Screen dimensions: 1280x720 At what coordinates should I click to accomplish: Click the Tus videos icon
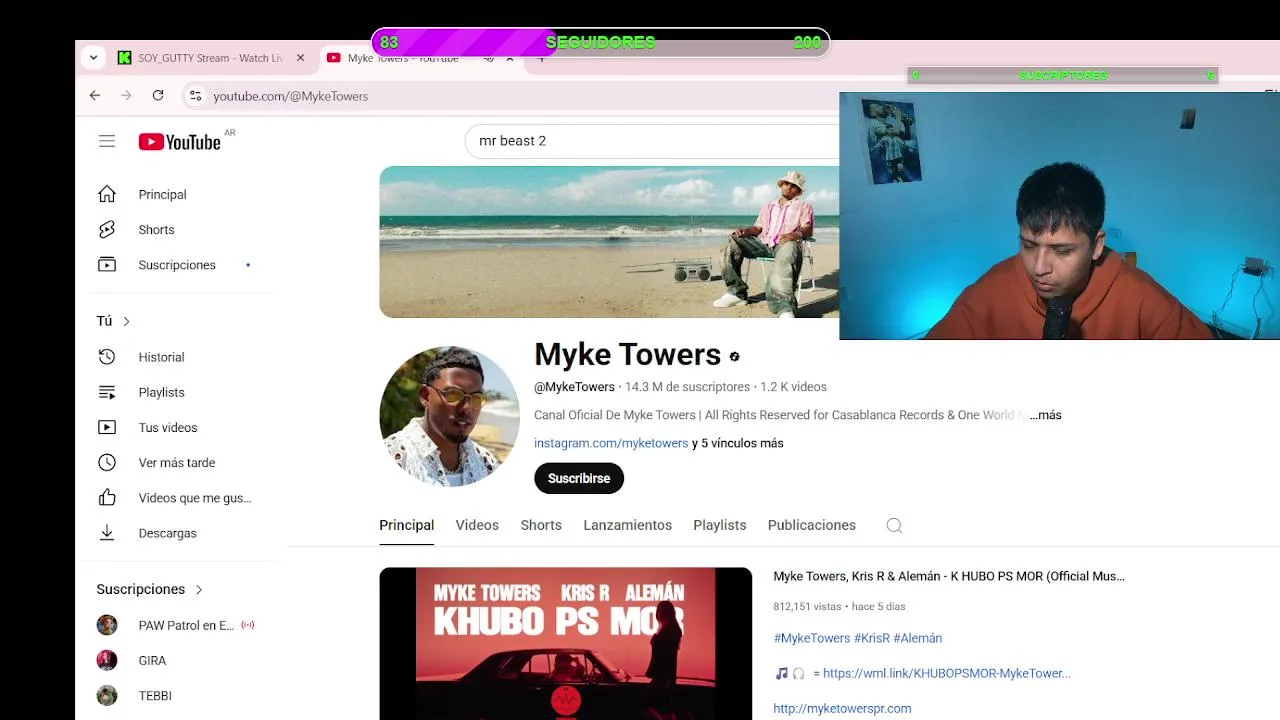click(x=107, y=427)
